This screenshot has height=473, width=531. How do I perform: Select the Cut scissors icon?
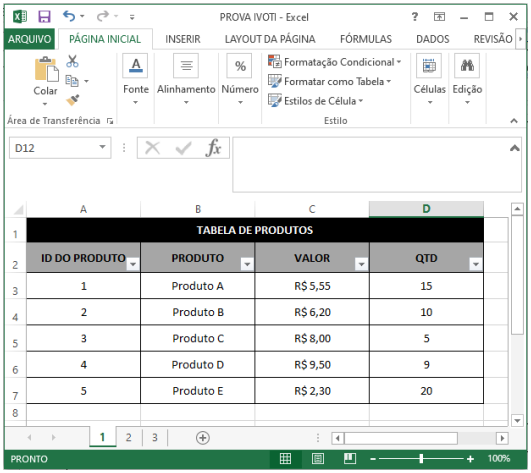coord(72,61)
